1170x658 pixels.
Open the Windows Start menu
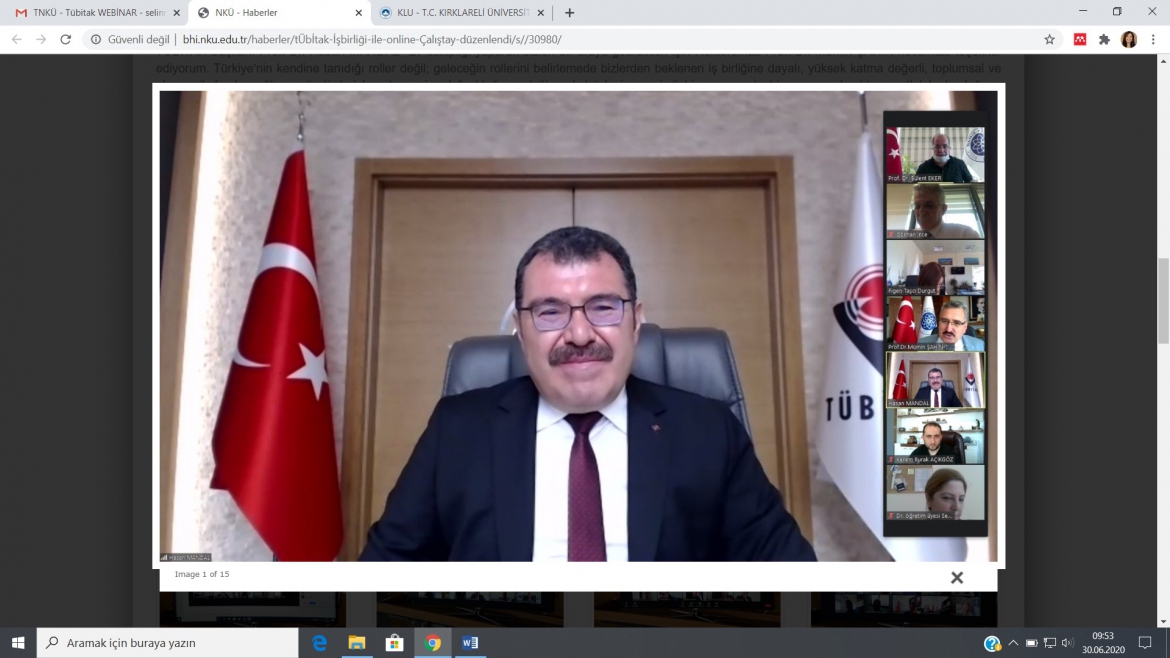pyautogui.click(x=18, y=643)
